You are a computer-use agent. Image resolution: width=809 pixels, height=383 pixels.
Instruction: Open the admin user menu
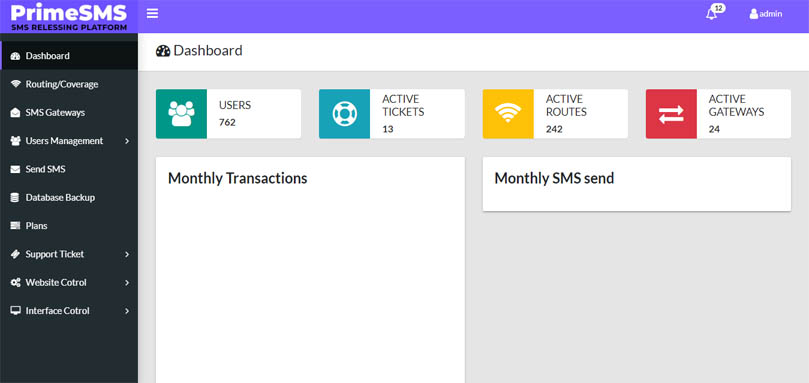(766, 14)
